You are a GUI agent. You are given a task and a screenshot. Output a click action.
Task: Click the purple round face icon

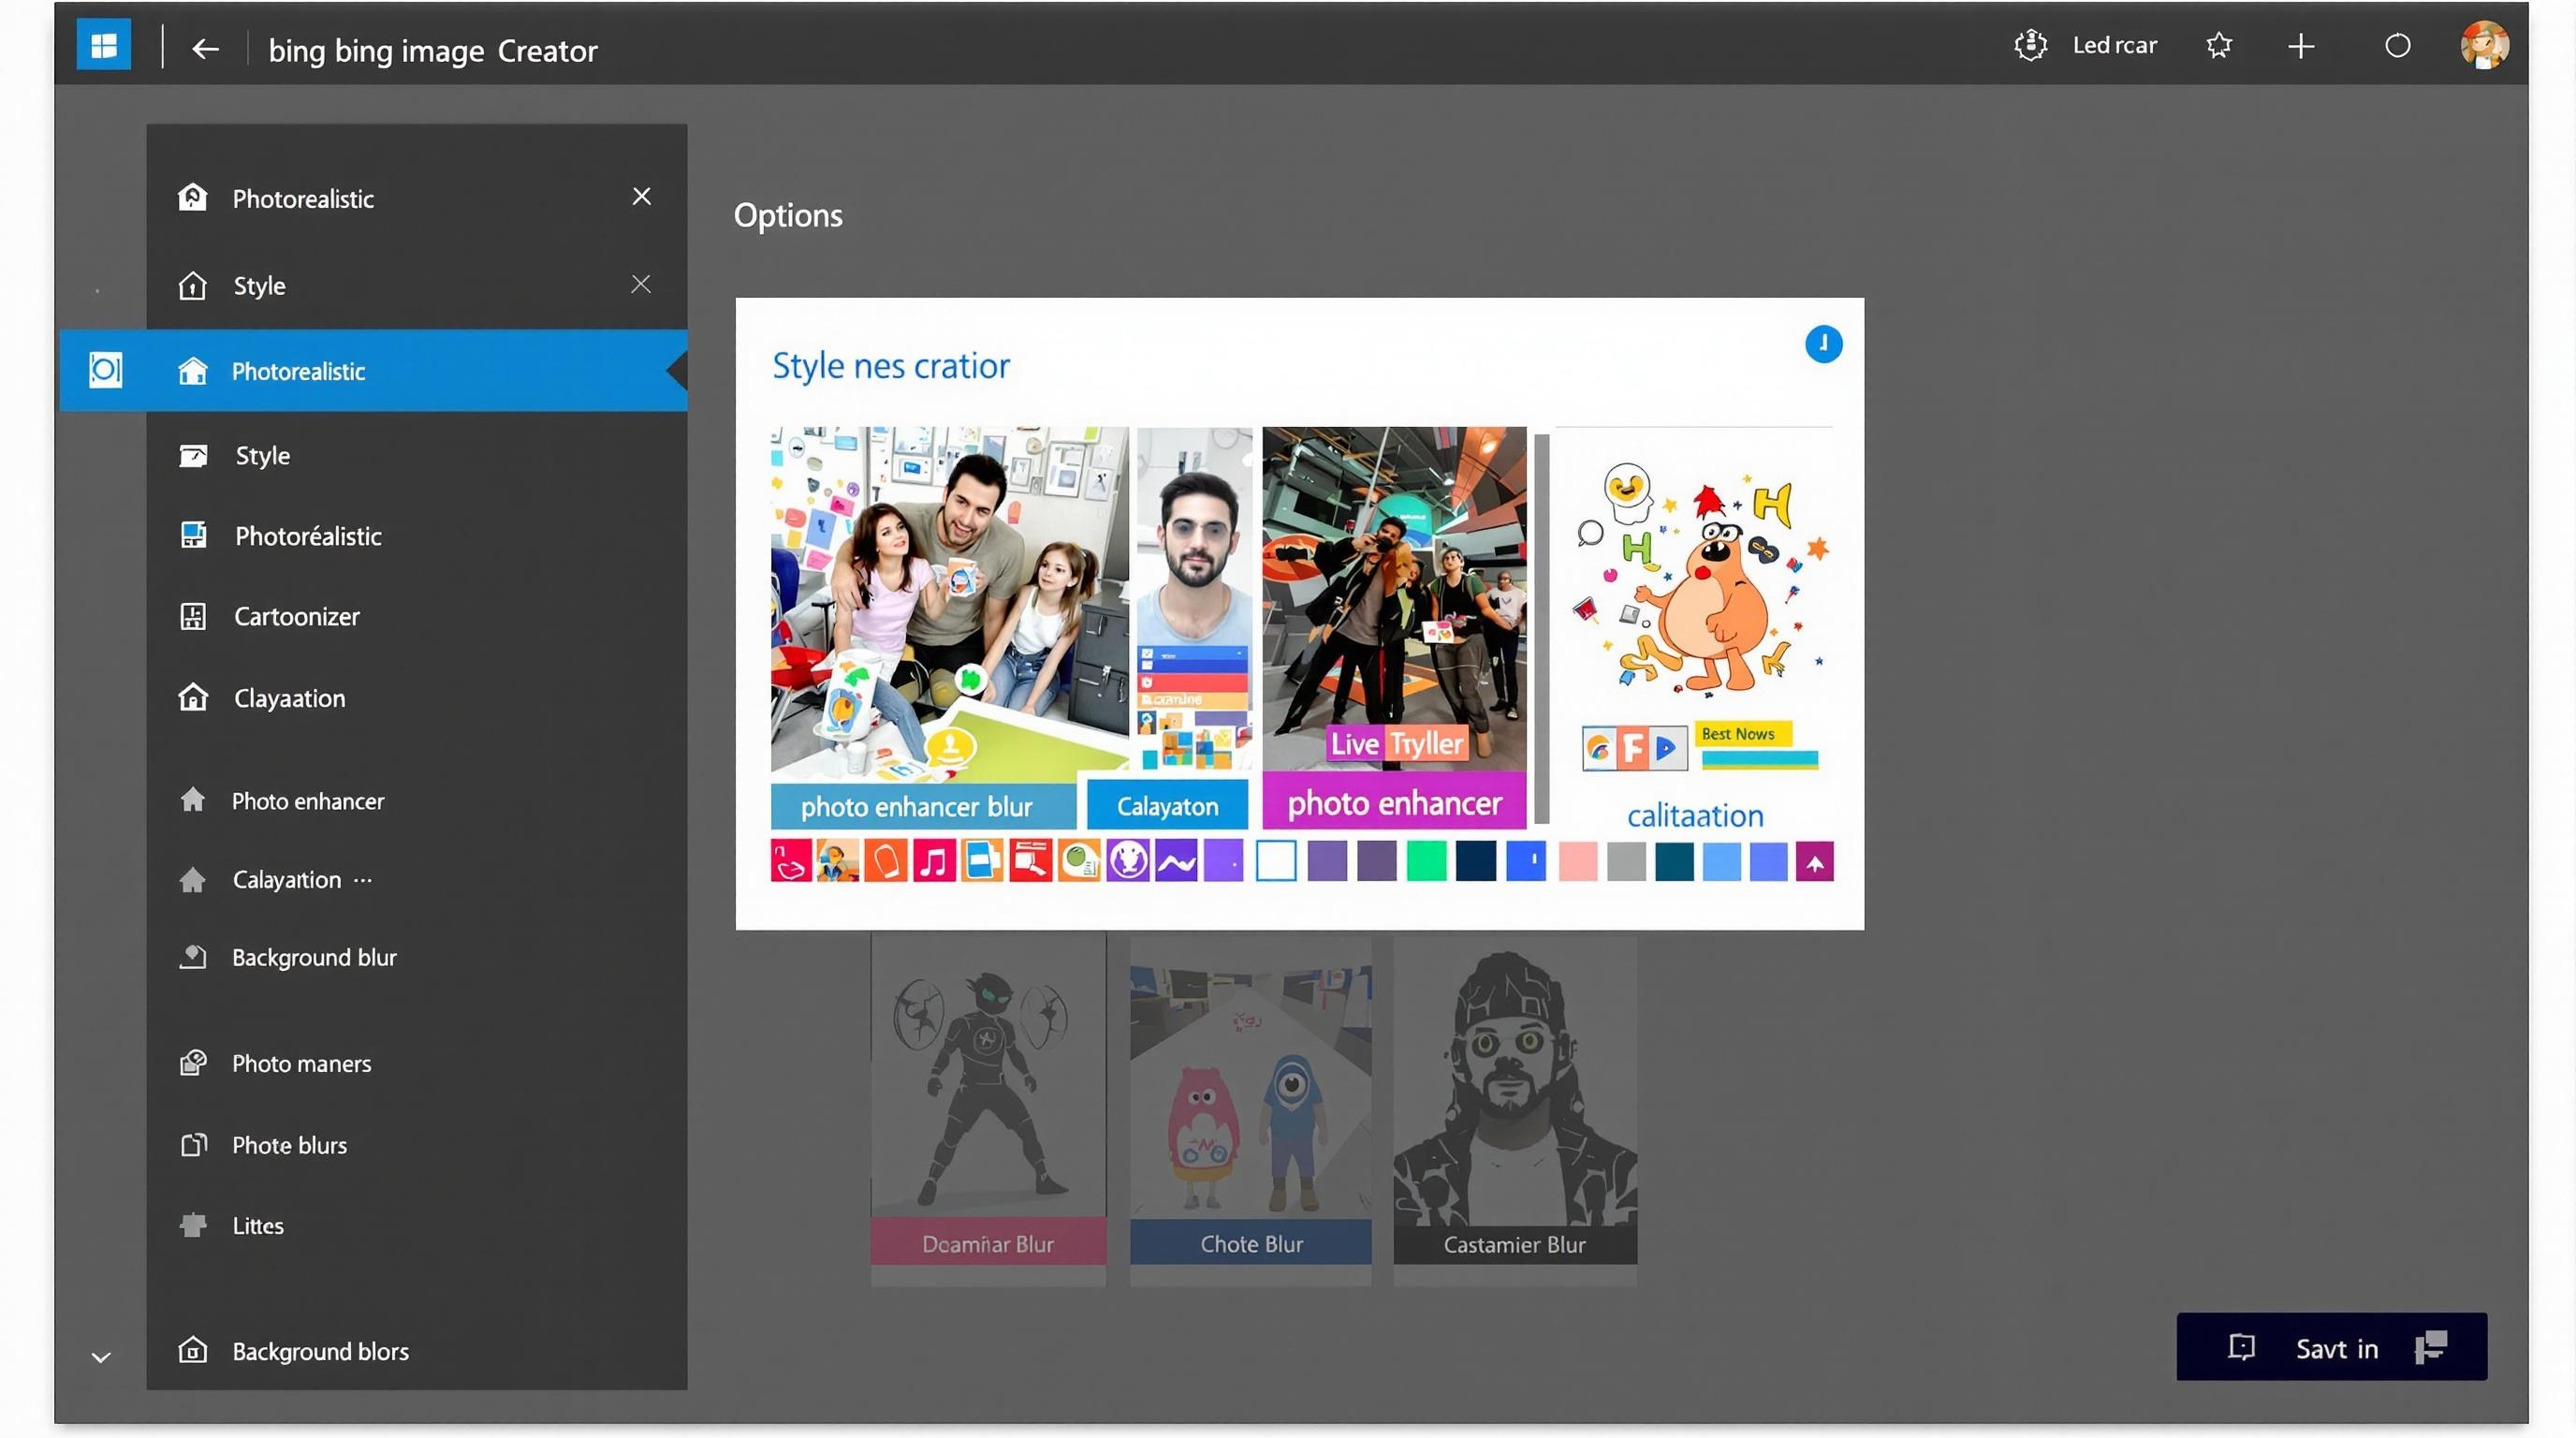[1128, 861]
